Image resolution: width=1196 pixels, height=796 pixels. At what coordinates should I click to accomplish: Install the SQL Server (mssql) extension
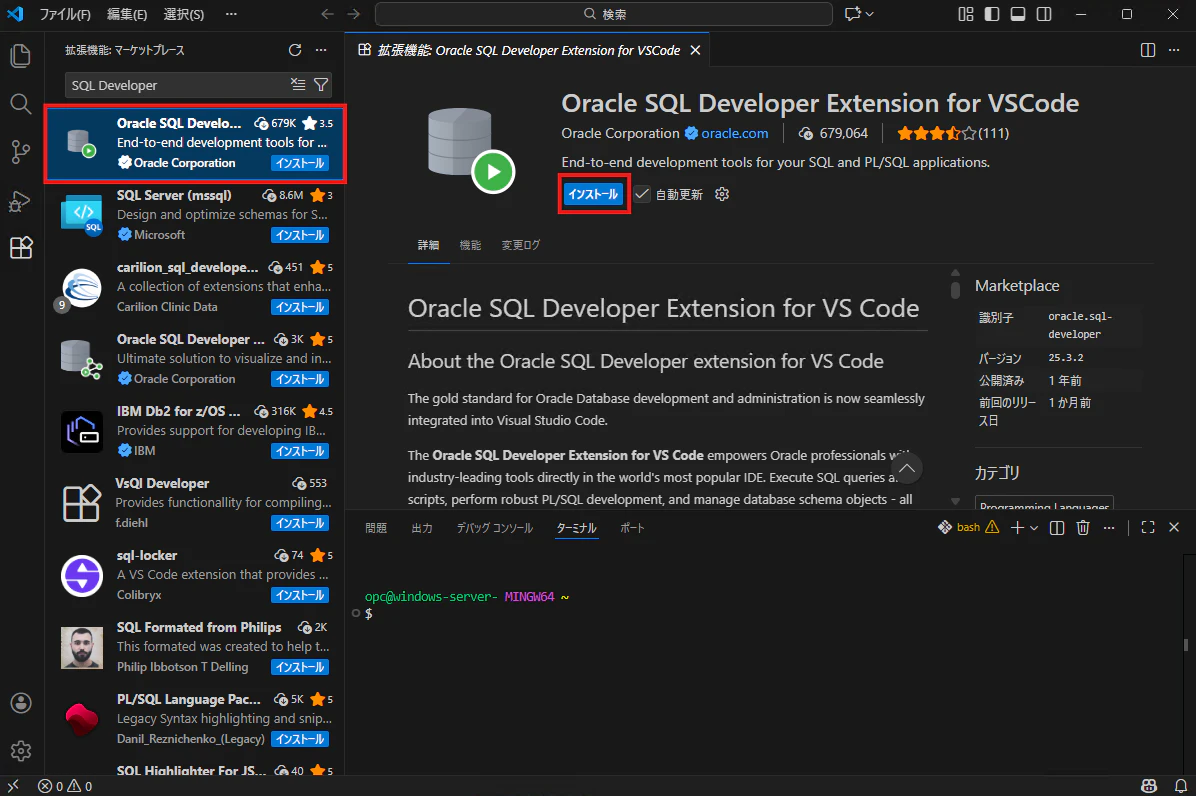pos(300,236)
